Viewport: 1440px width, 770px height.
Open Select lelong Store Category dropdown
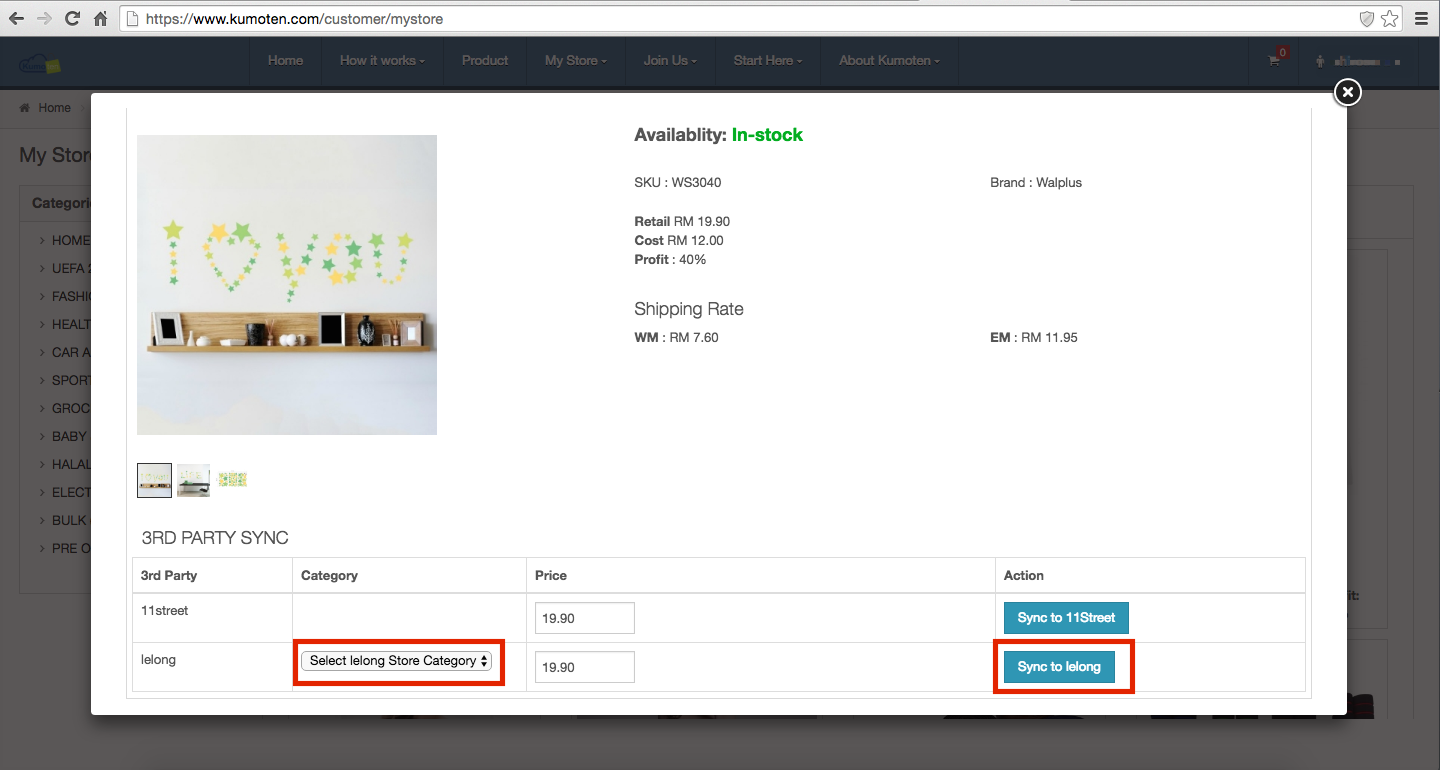tap(397, 661)
